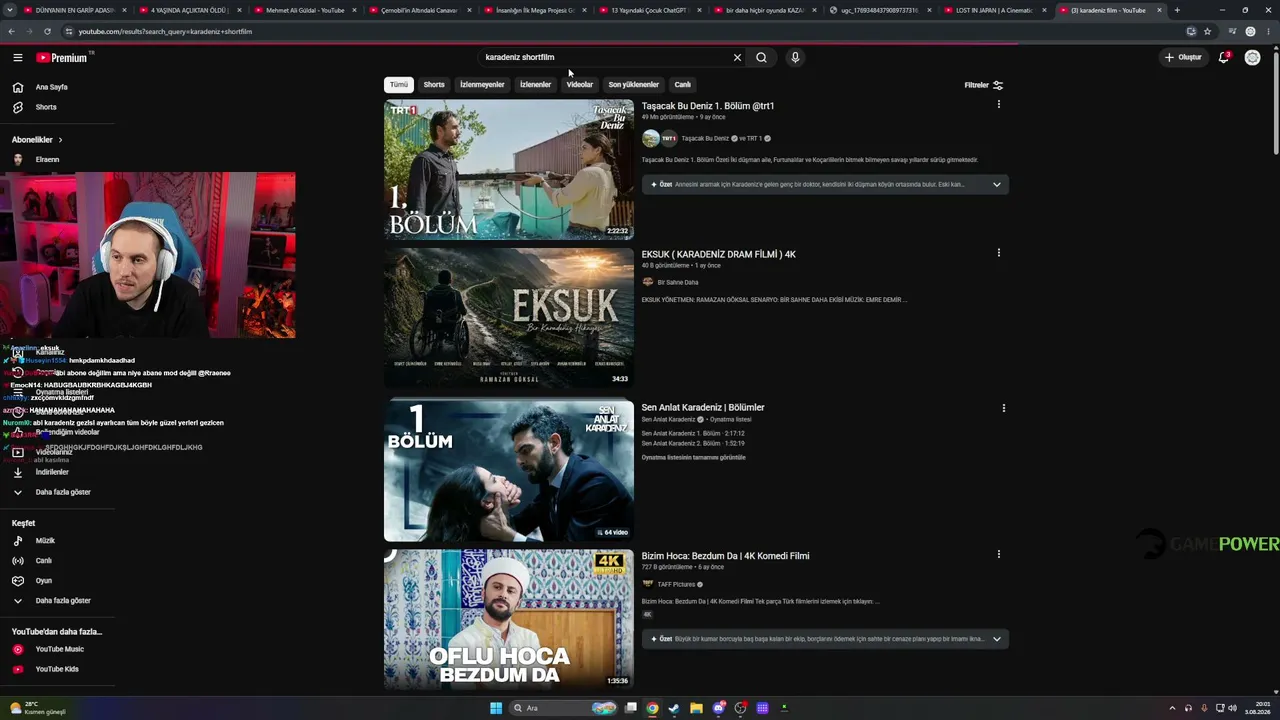
Task: Click inside the YouTube search field
Action: tap(605, 58)
